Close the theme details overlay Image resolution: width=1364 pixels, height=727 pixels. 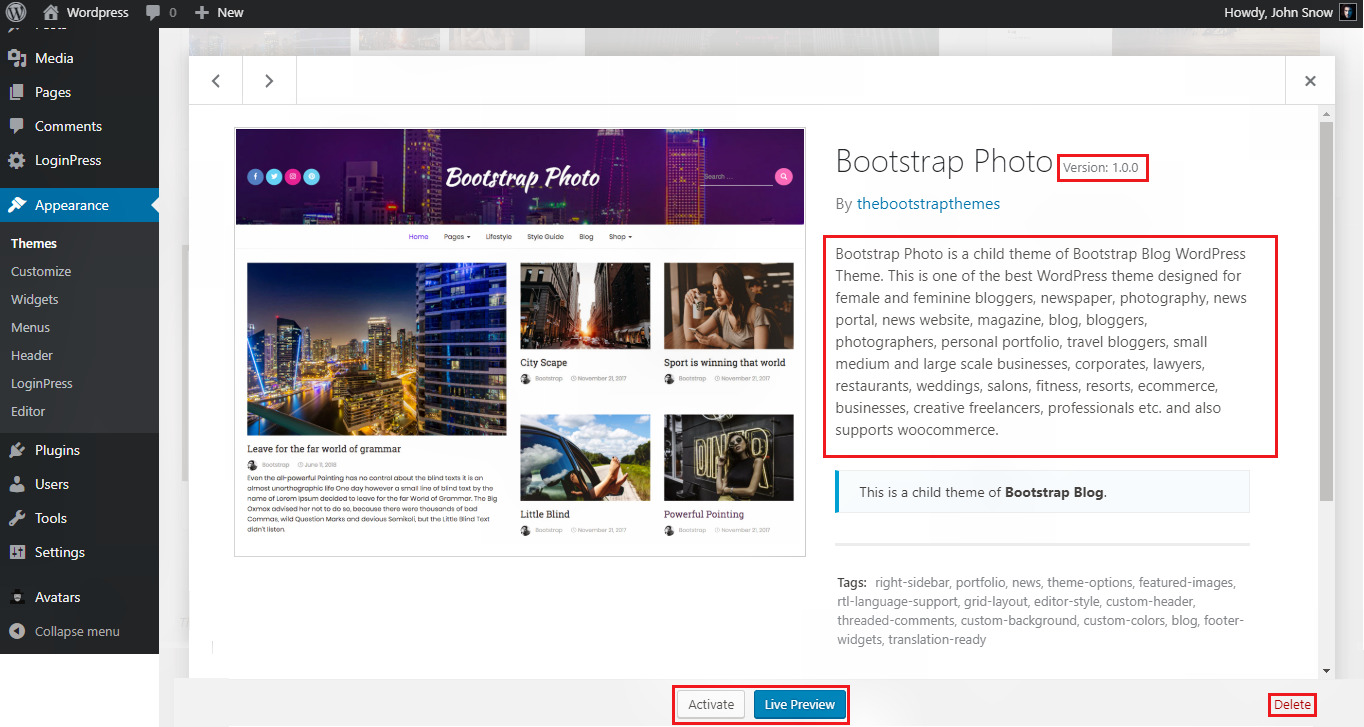click(1310, 81)
